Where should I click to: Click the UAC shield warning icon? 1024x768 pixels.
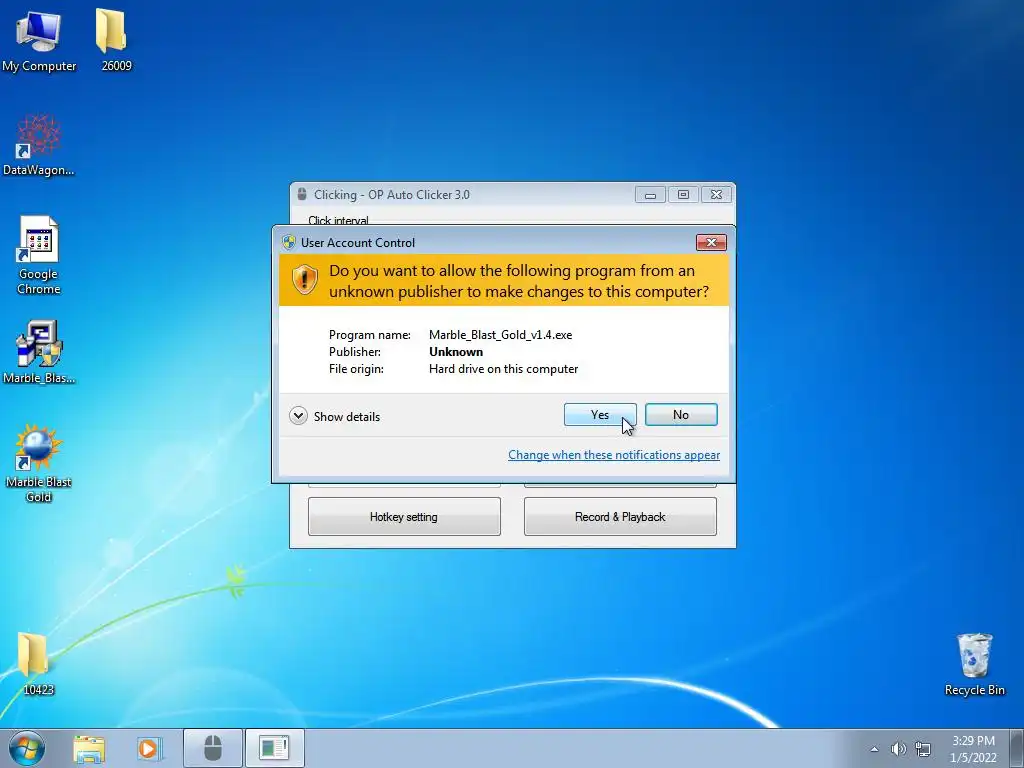[304, 280]
